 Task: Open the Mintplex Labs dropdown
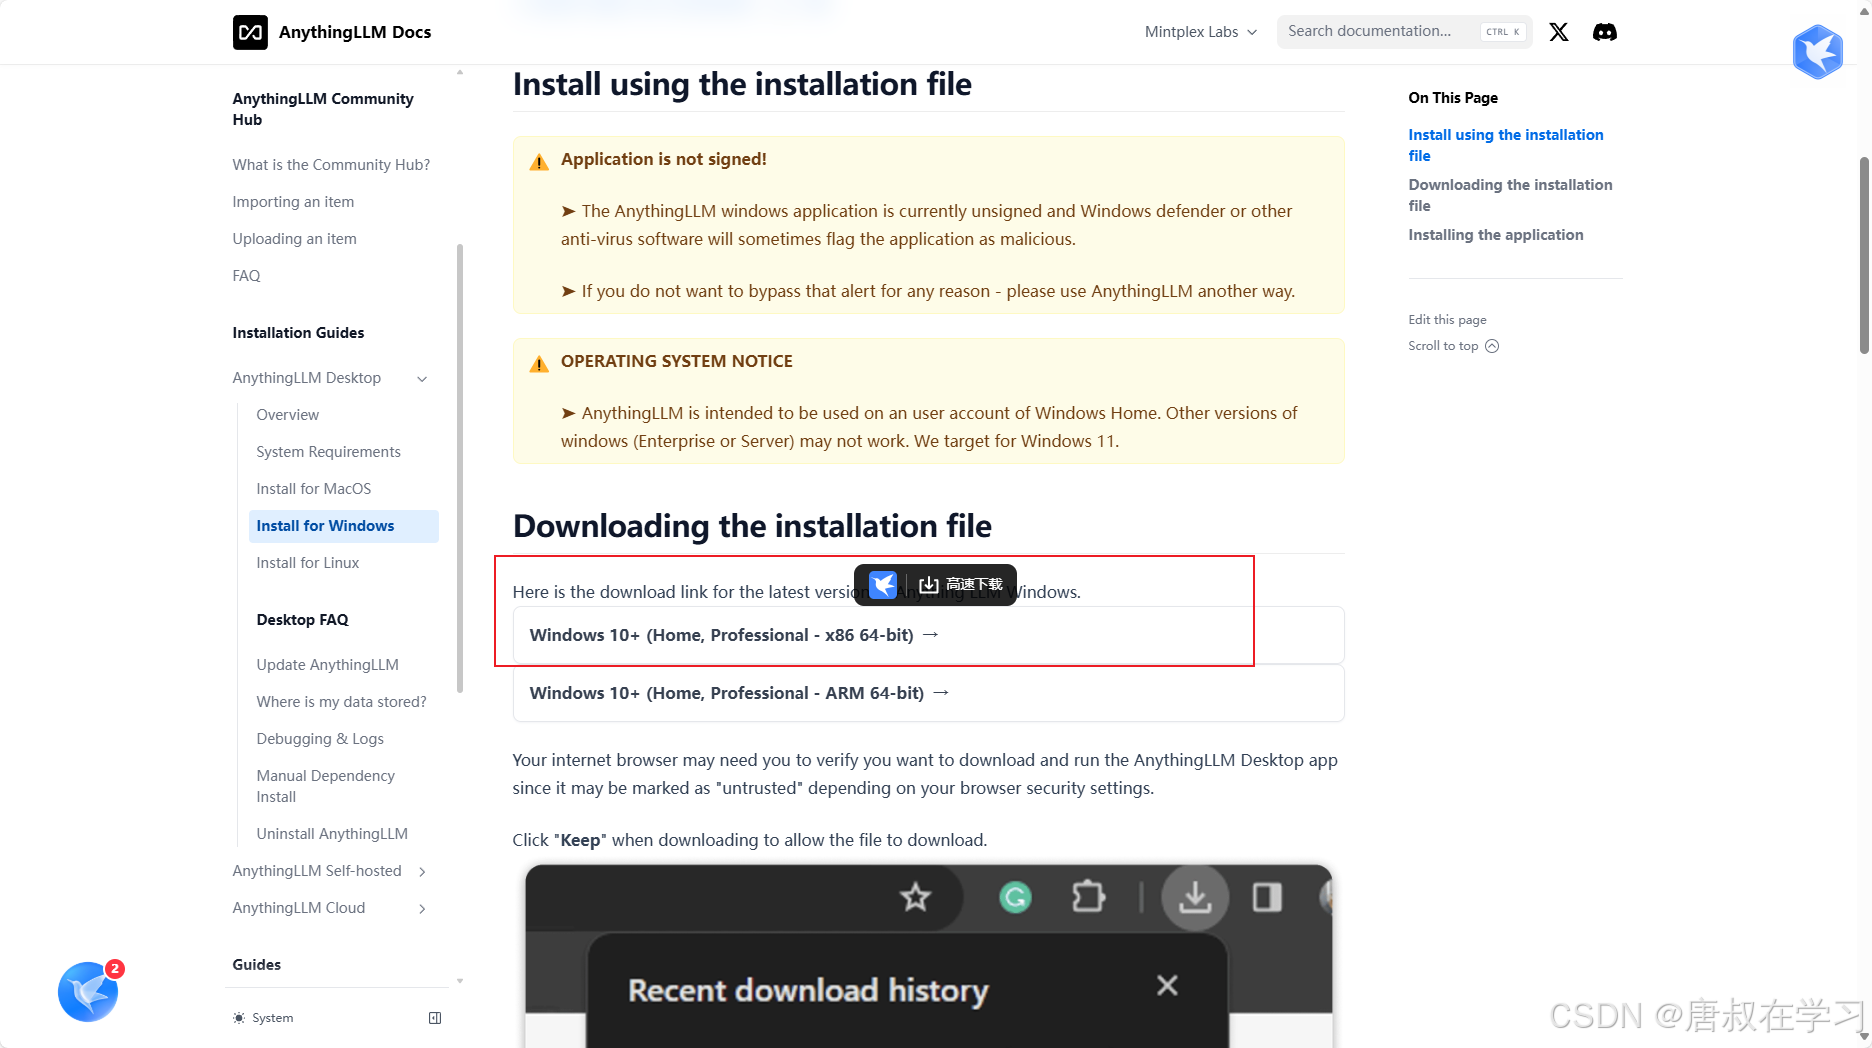[1200, 32]
